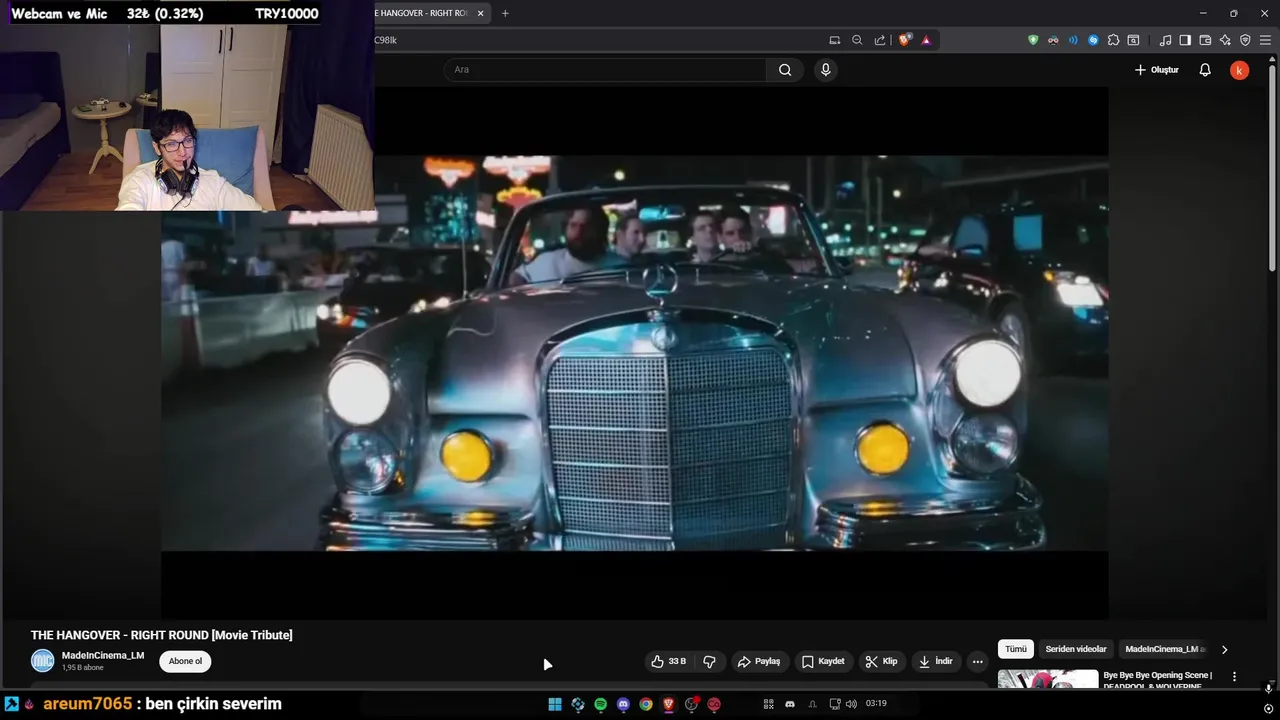Image resolution: width=1280 pixels, height=720 pixels.
Task: Open the MadeInCinema_LM channel name link
Action: (x=103, y=656)
